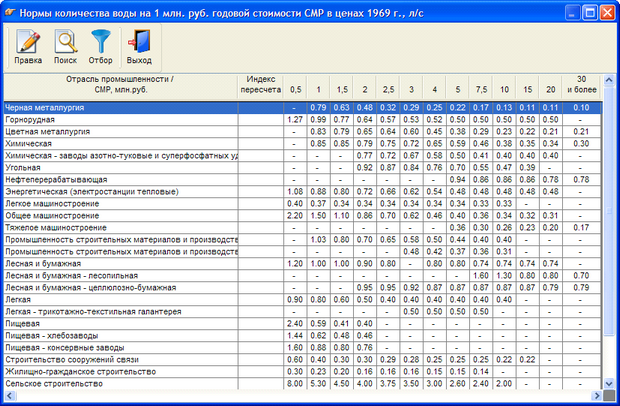Close the window with the red X
620x406 pixels.
[607, 13]
